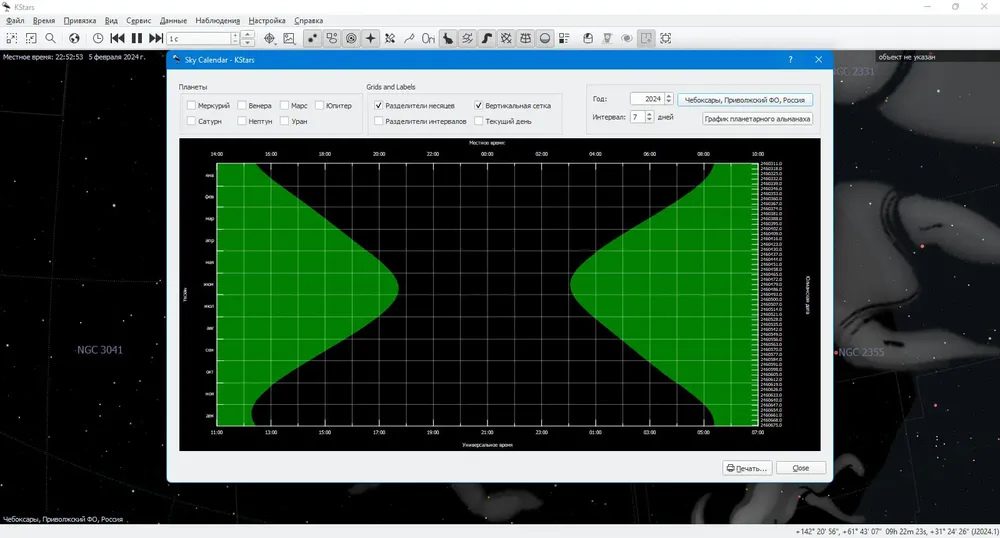1000x538 pixels.
Task: Toggle horizontal coordinate grid icon
Action: coord(526,38)
